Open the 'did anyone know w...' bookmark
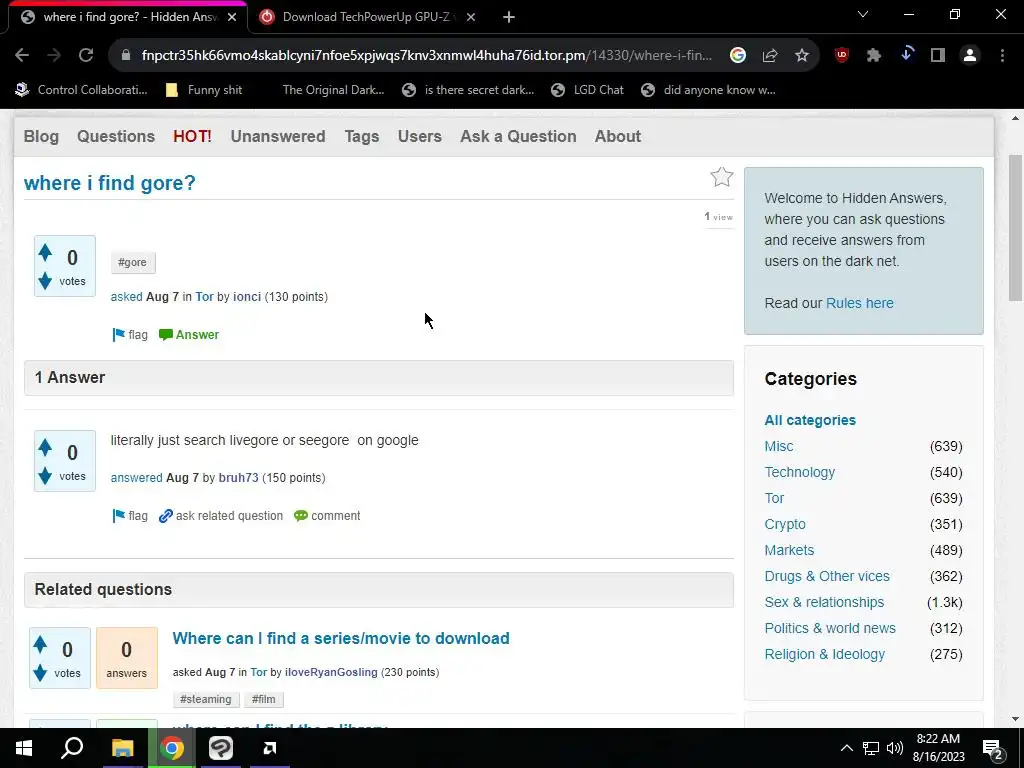This screenshot has width=1024, height=768. (x=709, y=90)
